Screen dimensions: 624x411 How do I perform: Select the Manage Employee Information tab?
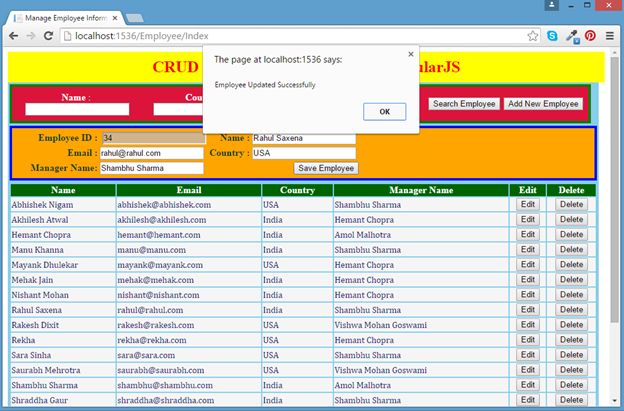[x=64, y=18]
